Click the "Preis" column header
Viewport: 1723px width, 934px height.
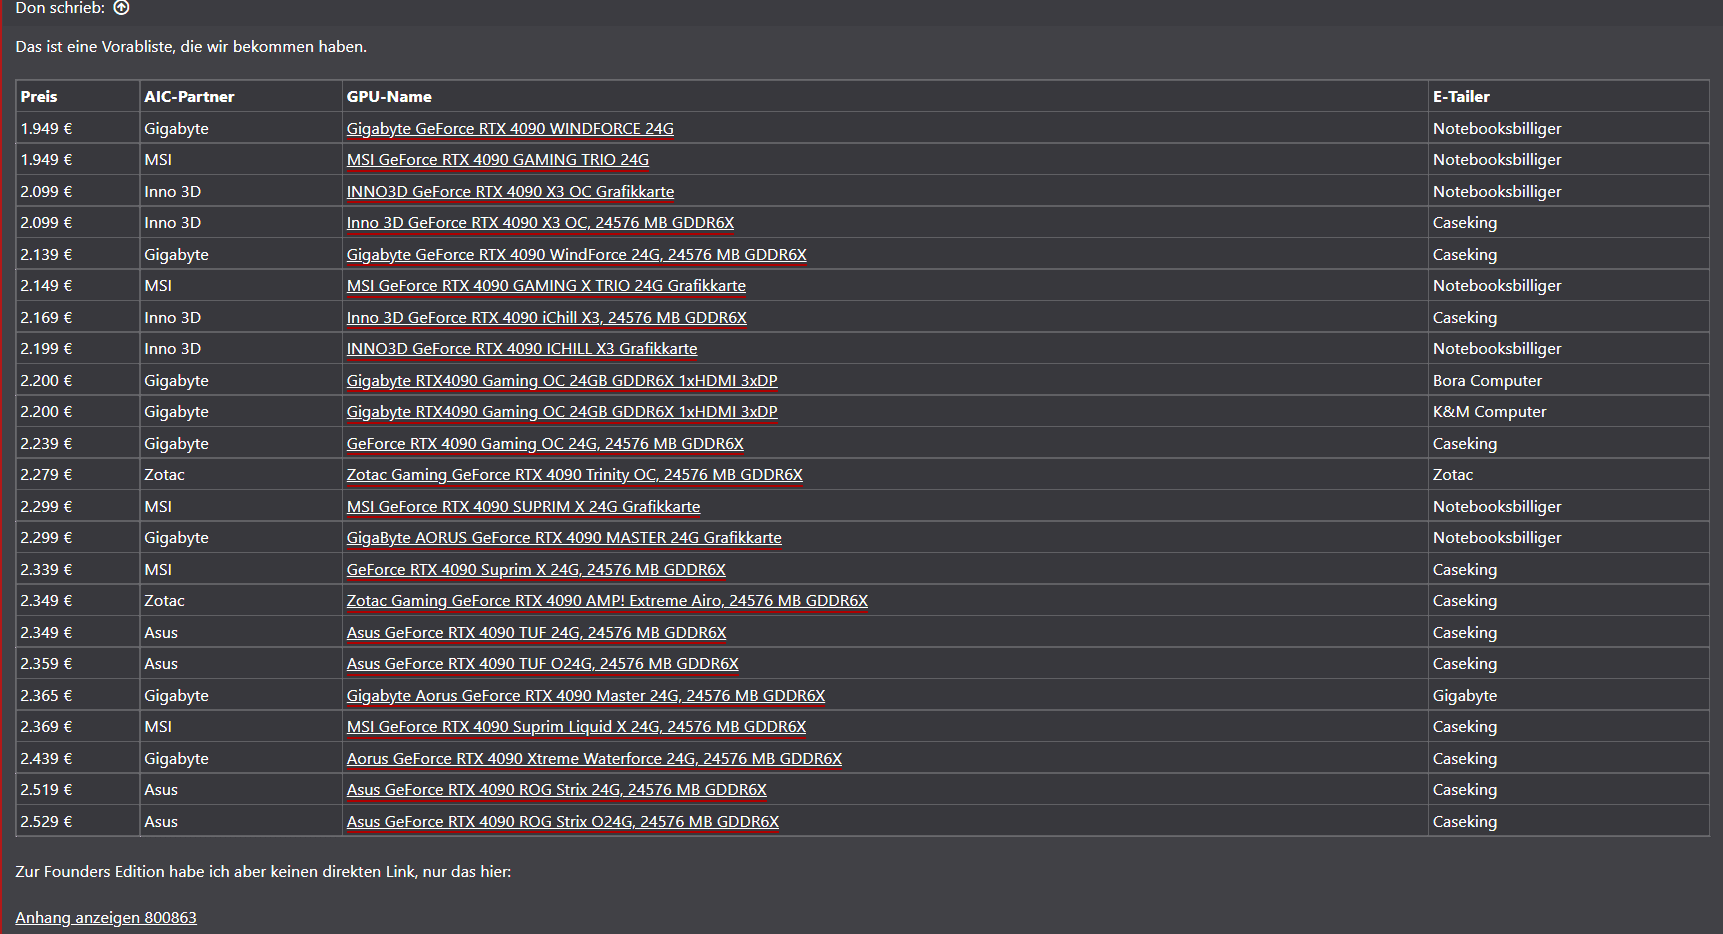click(39, 97)
